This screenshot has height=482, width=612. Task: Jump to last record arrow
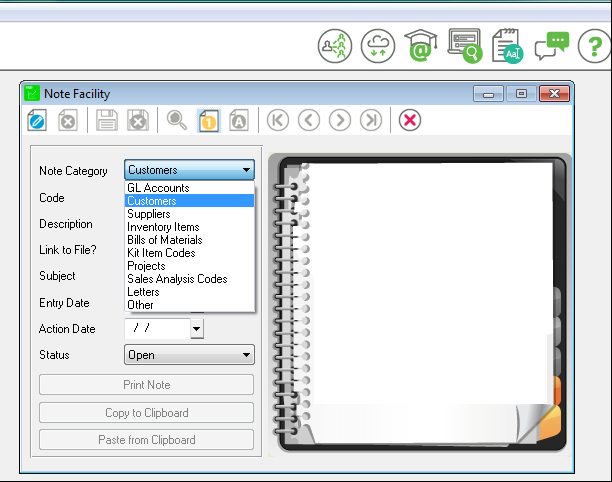[x=371, y=121]
